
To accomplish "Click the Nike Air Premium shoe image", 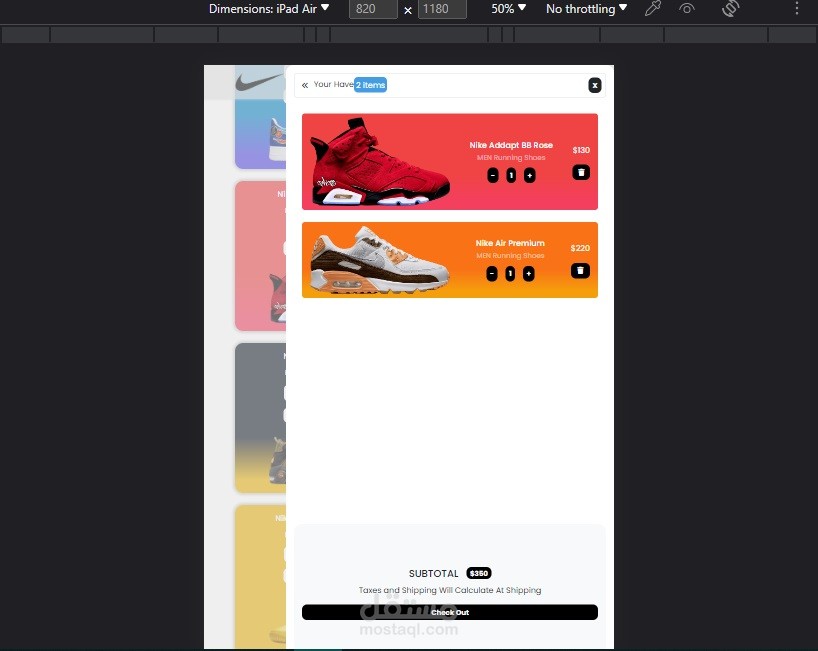I will click(x=380, y=260).
